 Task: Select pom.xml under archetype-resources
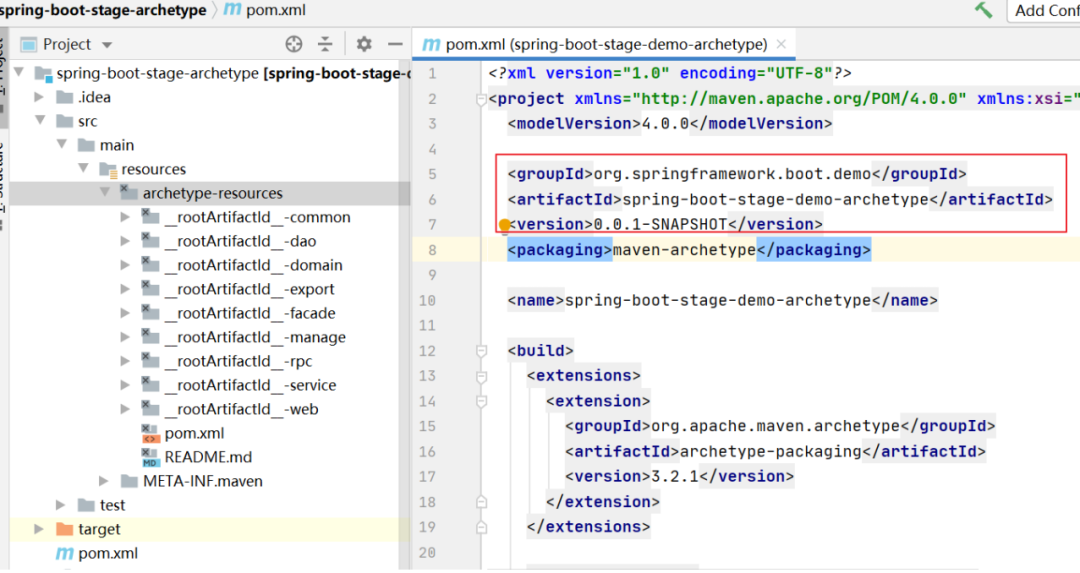[x=194, y=433]
